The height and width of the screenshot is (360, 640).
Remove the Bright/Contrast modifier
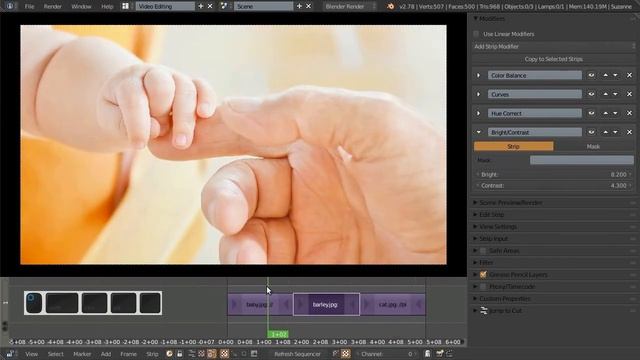pyautogui.click(x=629, y=132)
